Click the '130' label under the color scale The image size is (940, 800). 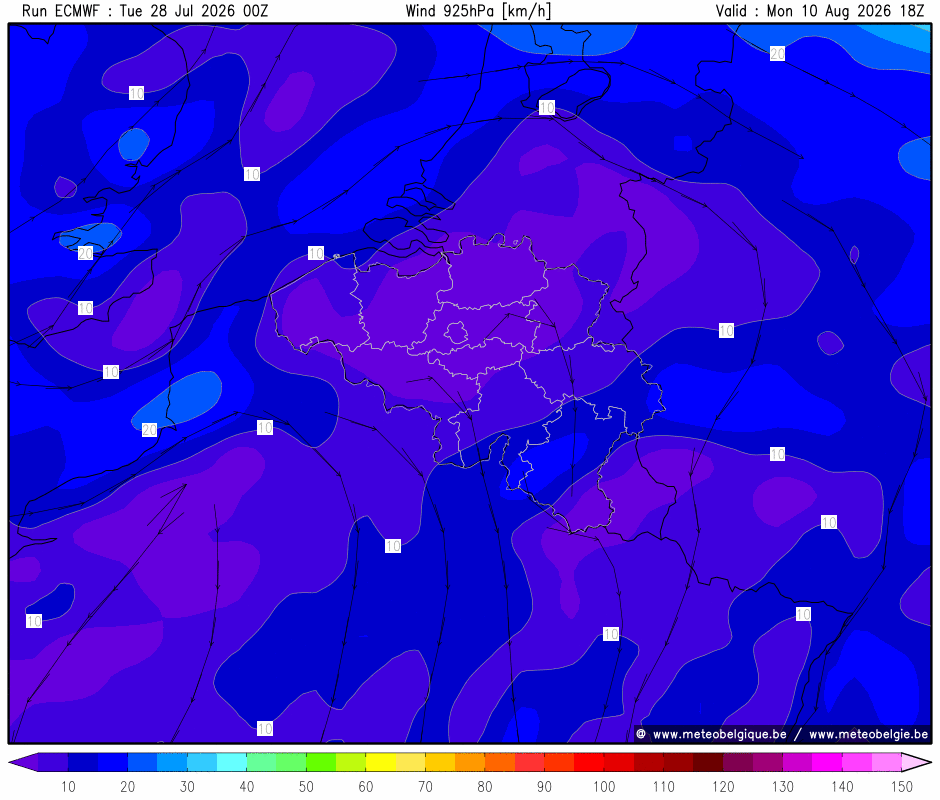[782, 786]
